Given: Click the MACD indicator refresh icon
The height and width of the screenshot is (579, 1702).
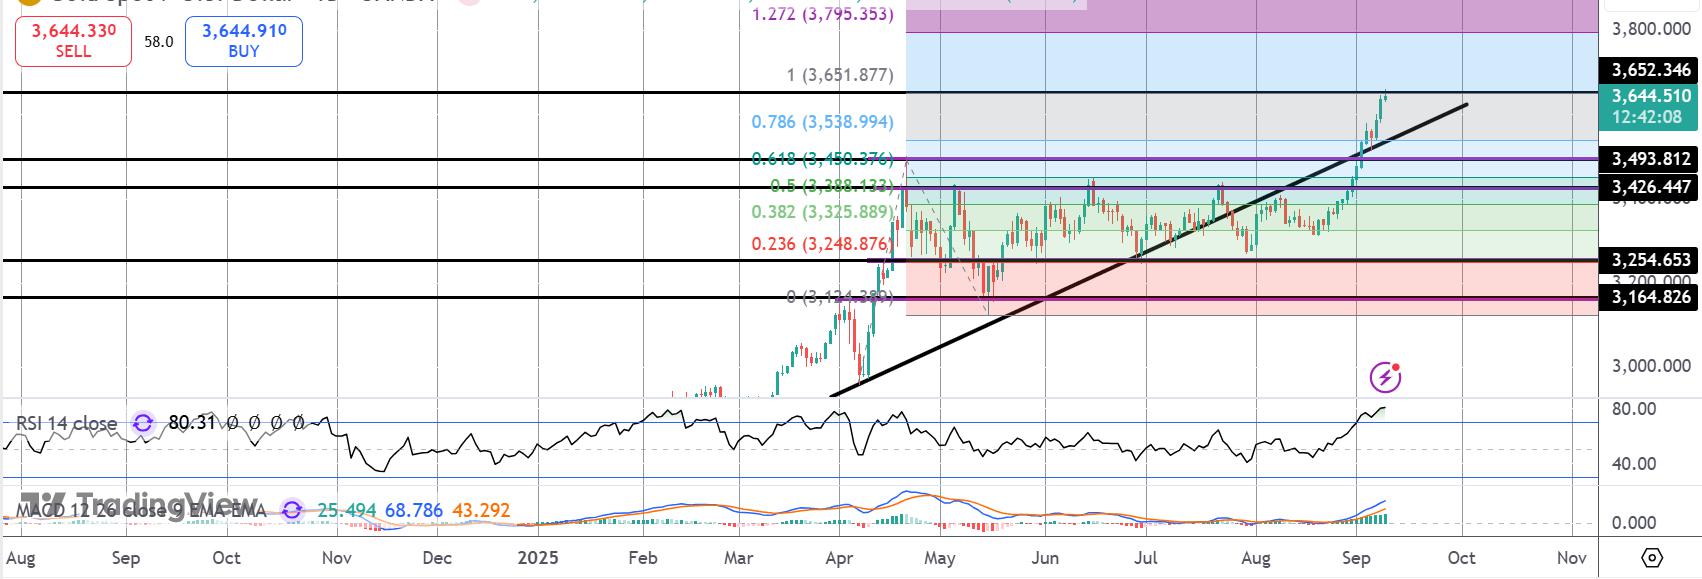Looking at the screenshot, I should (292, 511).
